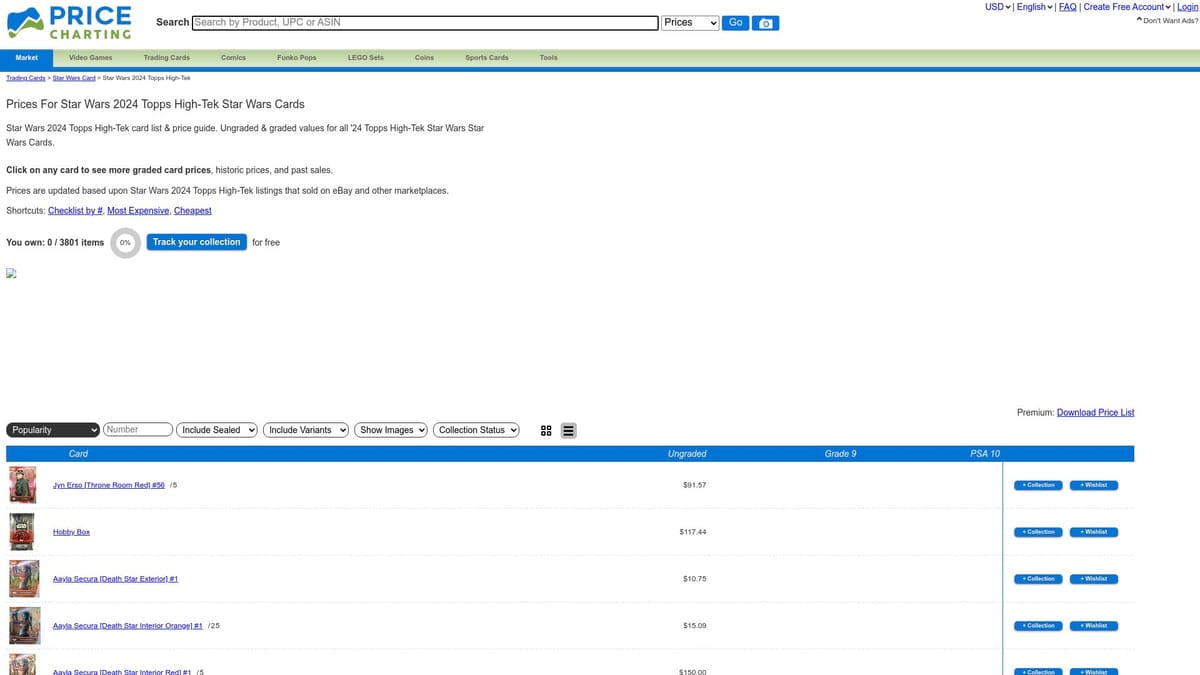Screen dimensions: 1200x675
Task: Open the LEGO Sets menu
Action: point(366,58)
